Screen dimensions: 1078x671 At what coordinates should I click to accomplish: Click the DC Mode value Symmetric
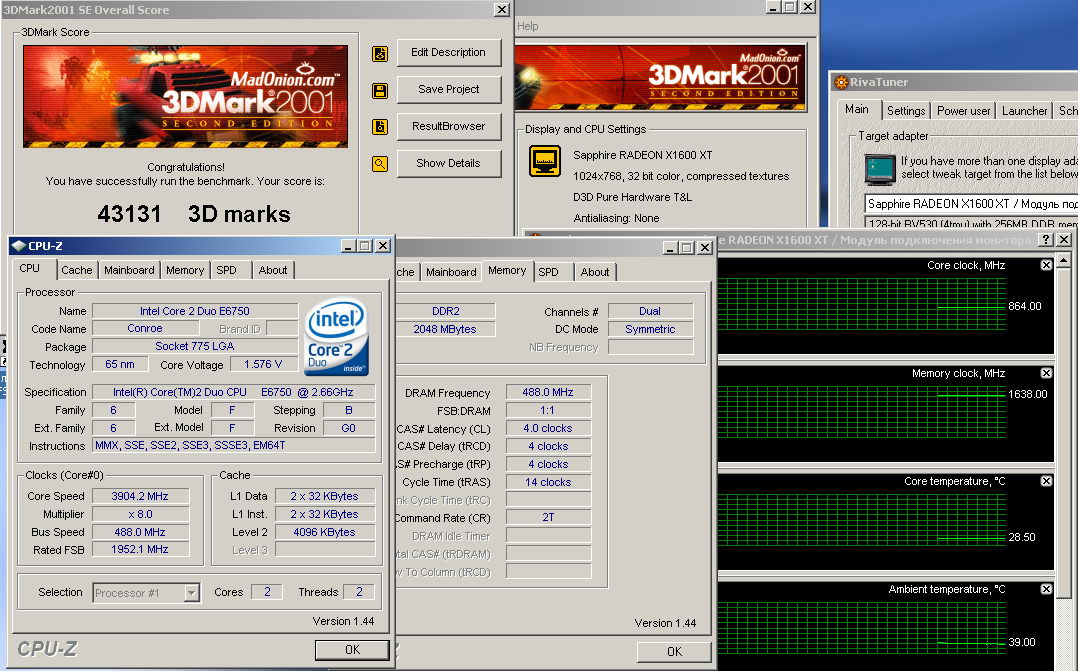(650, 329)
